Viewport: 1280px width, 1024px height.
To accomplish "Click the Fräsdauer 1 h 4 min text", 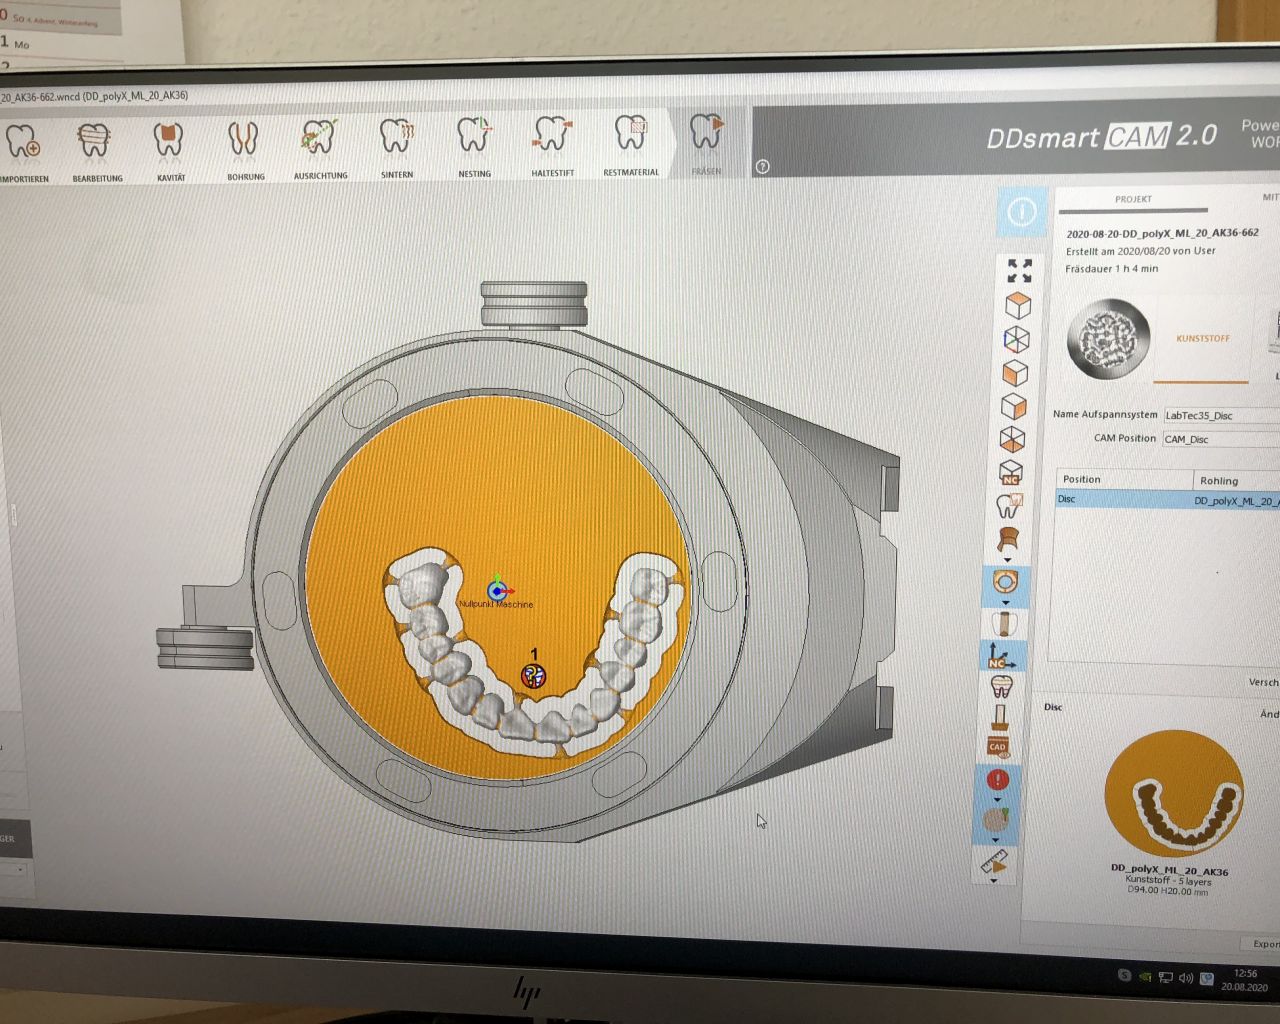I will pyautogui.click(x=1112, y=269).
